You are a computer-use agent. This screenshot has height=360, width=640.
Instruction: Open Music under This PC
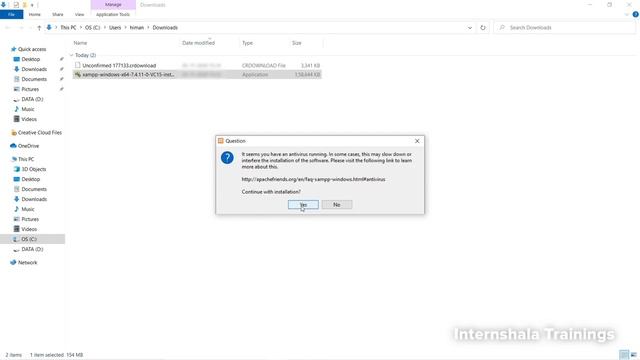(28, 209)
